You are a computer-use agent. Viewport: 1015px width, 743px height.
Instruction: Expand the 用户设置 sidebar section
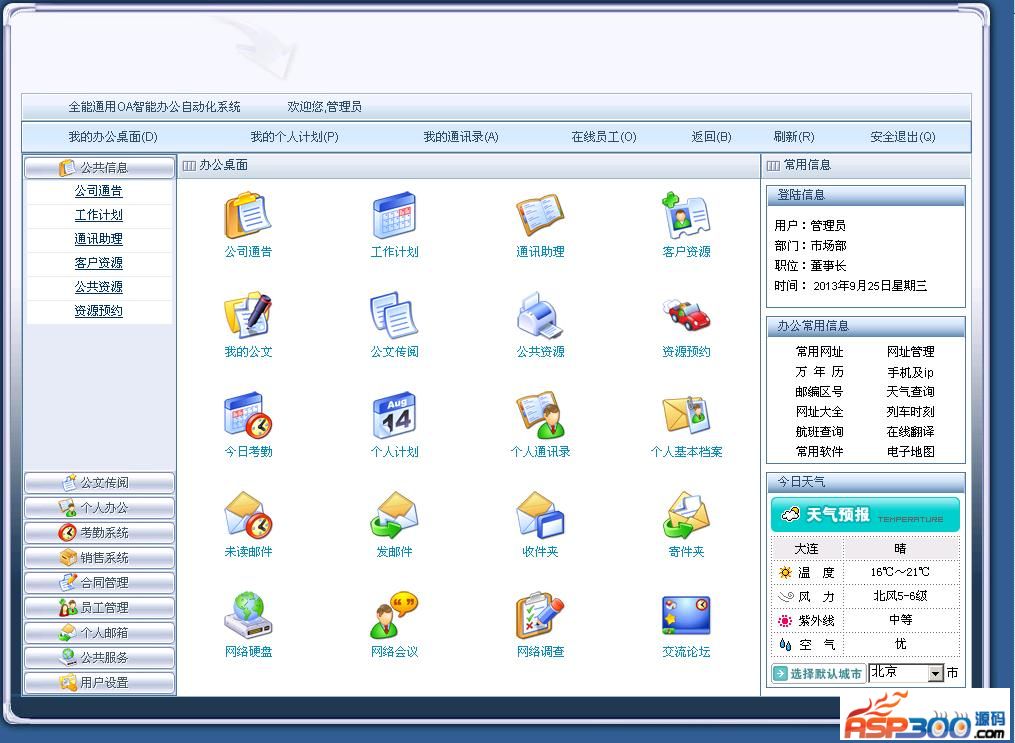99,683
